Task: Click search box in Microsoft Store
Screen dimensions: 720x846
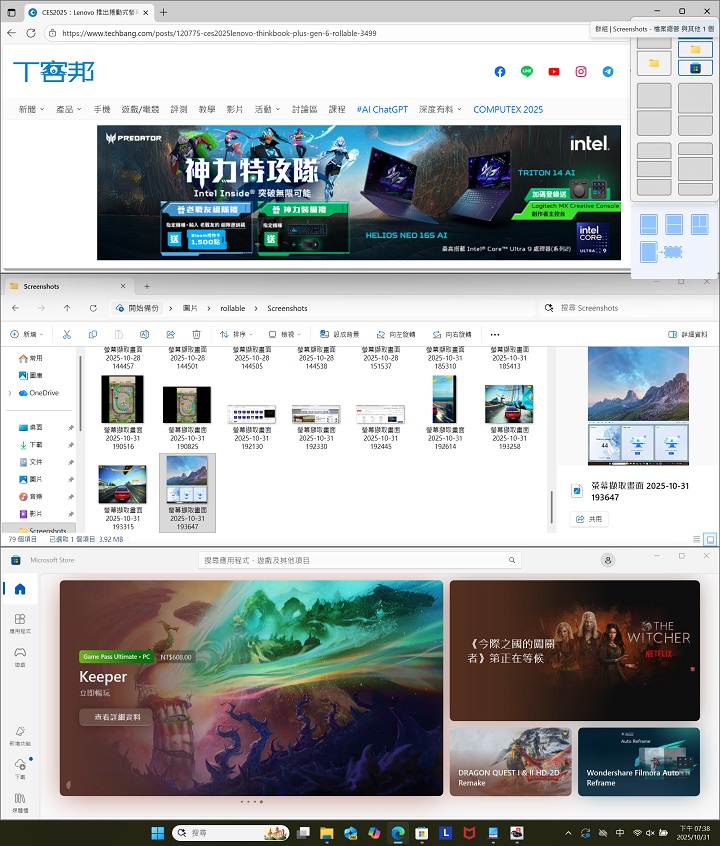Action: pyautogui.click(x=359, y=560)
